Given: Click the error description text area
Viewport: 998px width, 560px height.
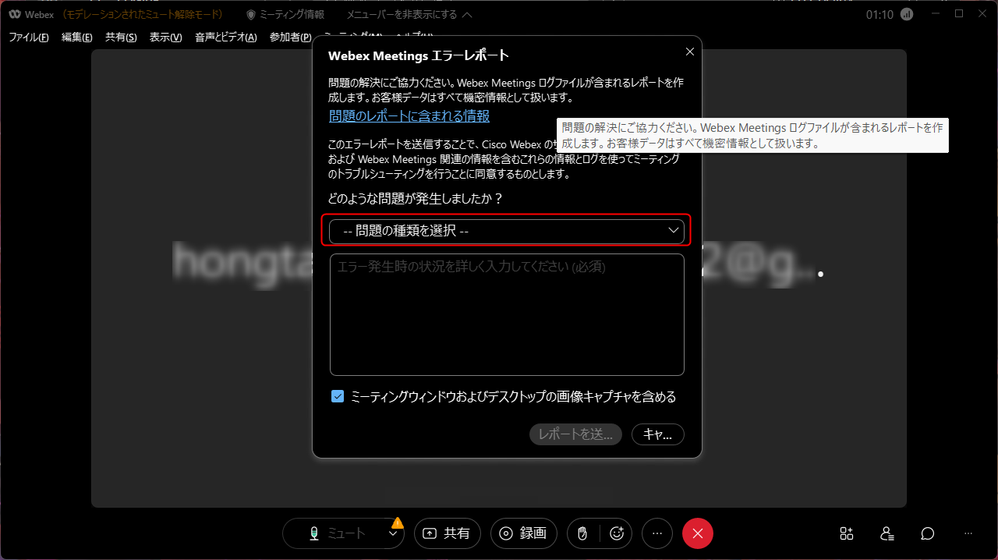Looking at the screenshot, I should pyautogui.click(x=507, y=314).
